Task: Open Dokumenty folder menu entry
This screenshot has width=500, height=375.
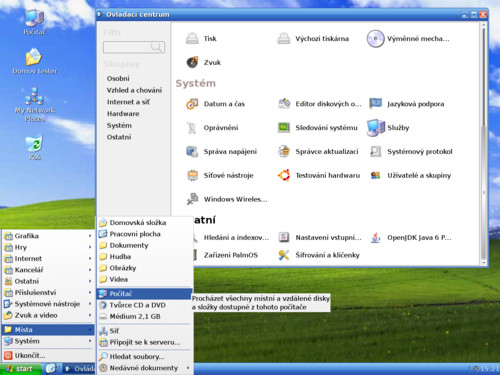Action: click(x=145, y=245)
